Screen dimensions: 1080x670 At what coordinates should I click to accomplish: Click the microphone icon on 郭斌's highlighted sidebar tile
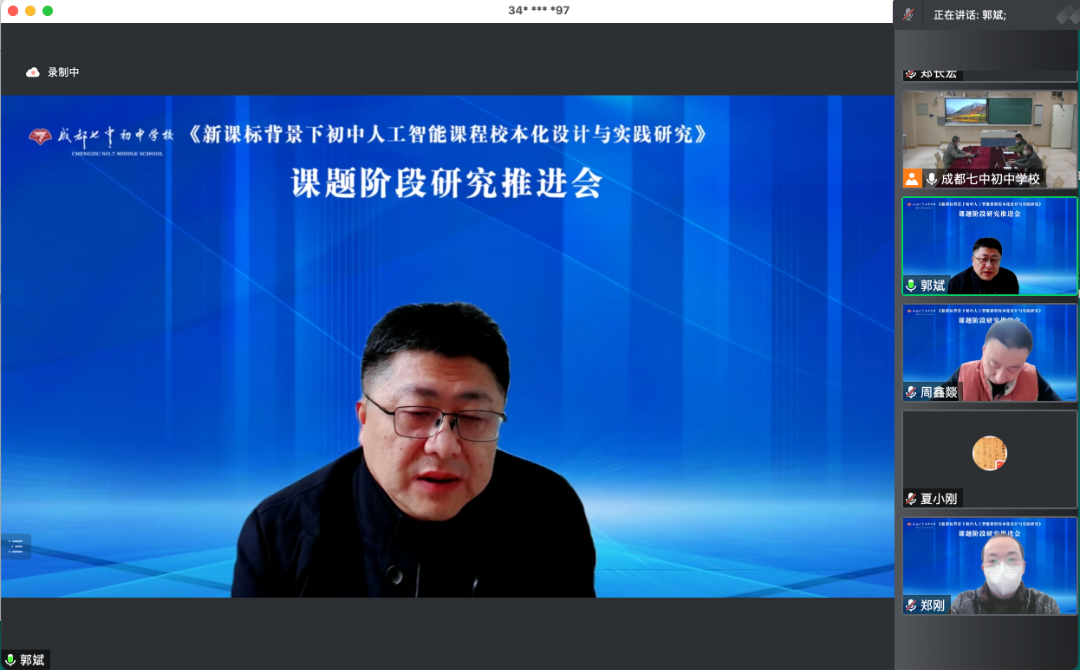[910, 286]
